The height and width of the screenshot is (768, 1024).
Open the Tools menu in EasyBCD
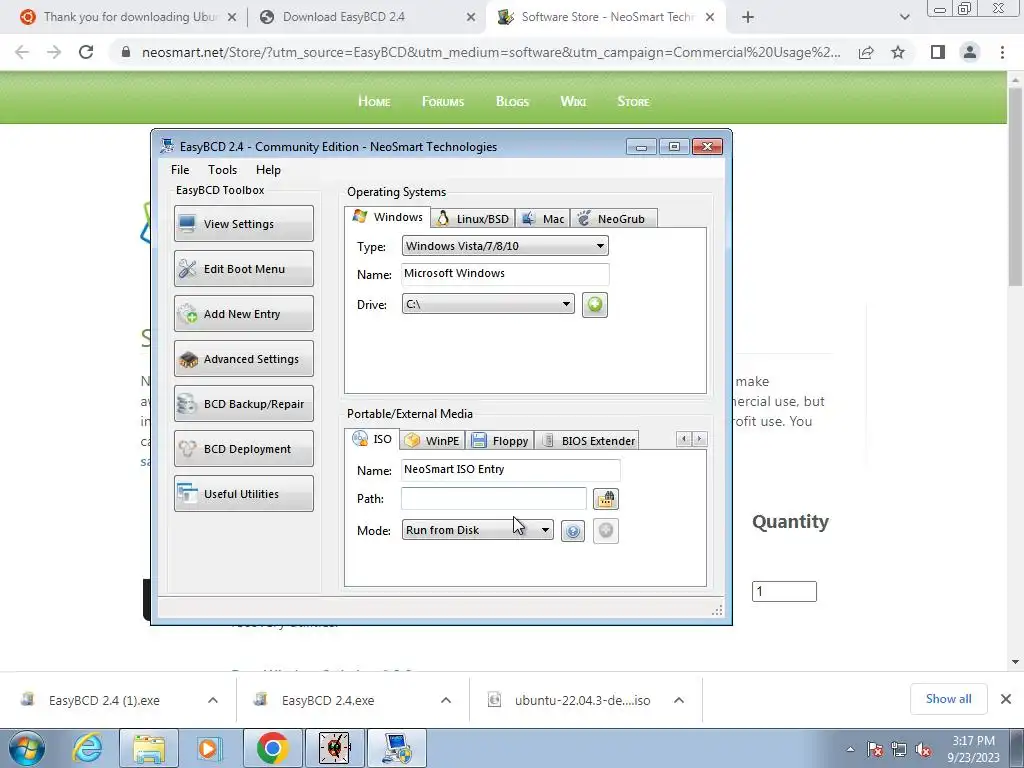[222, 170]
